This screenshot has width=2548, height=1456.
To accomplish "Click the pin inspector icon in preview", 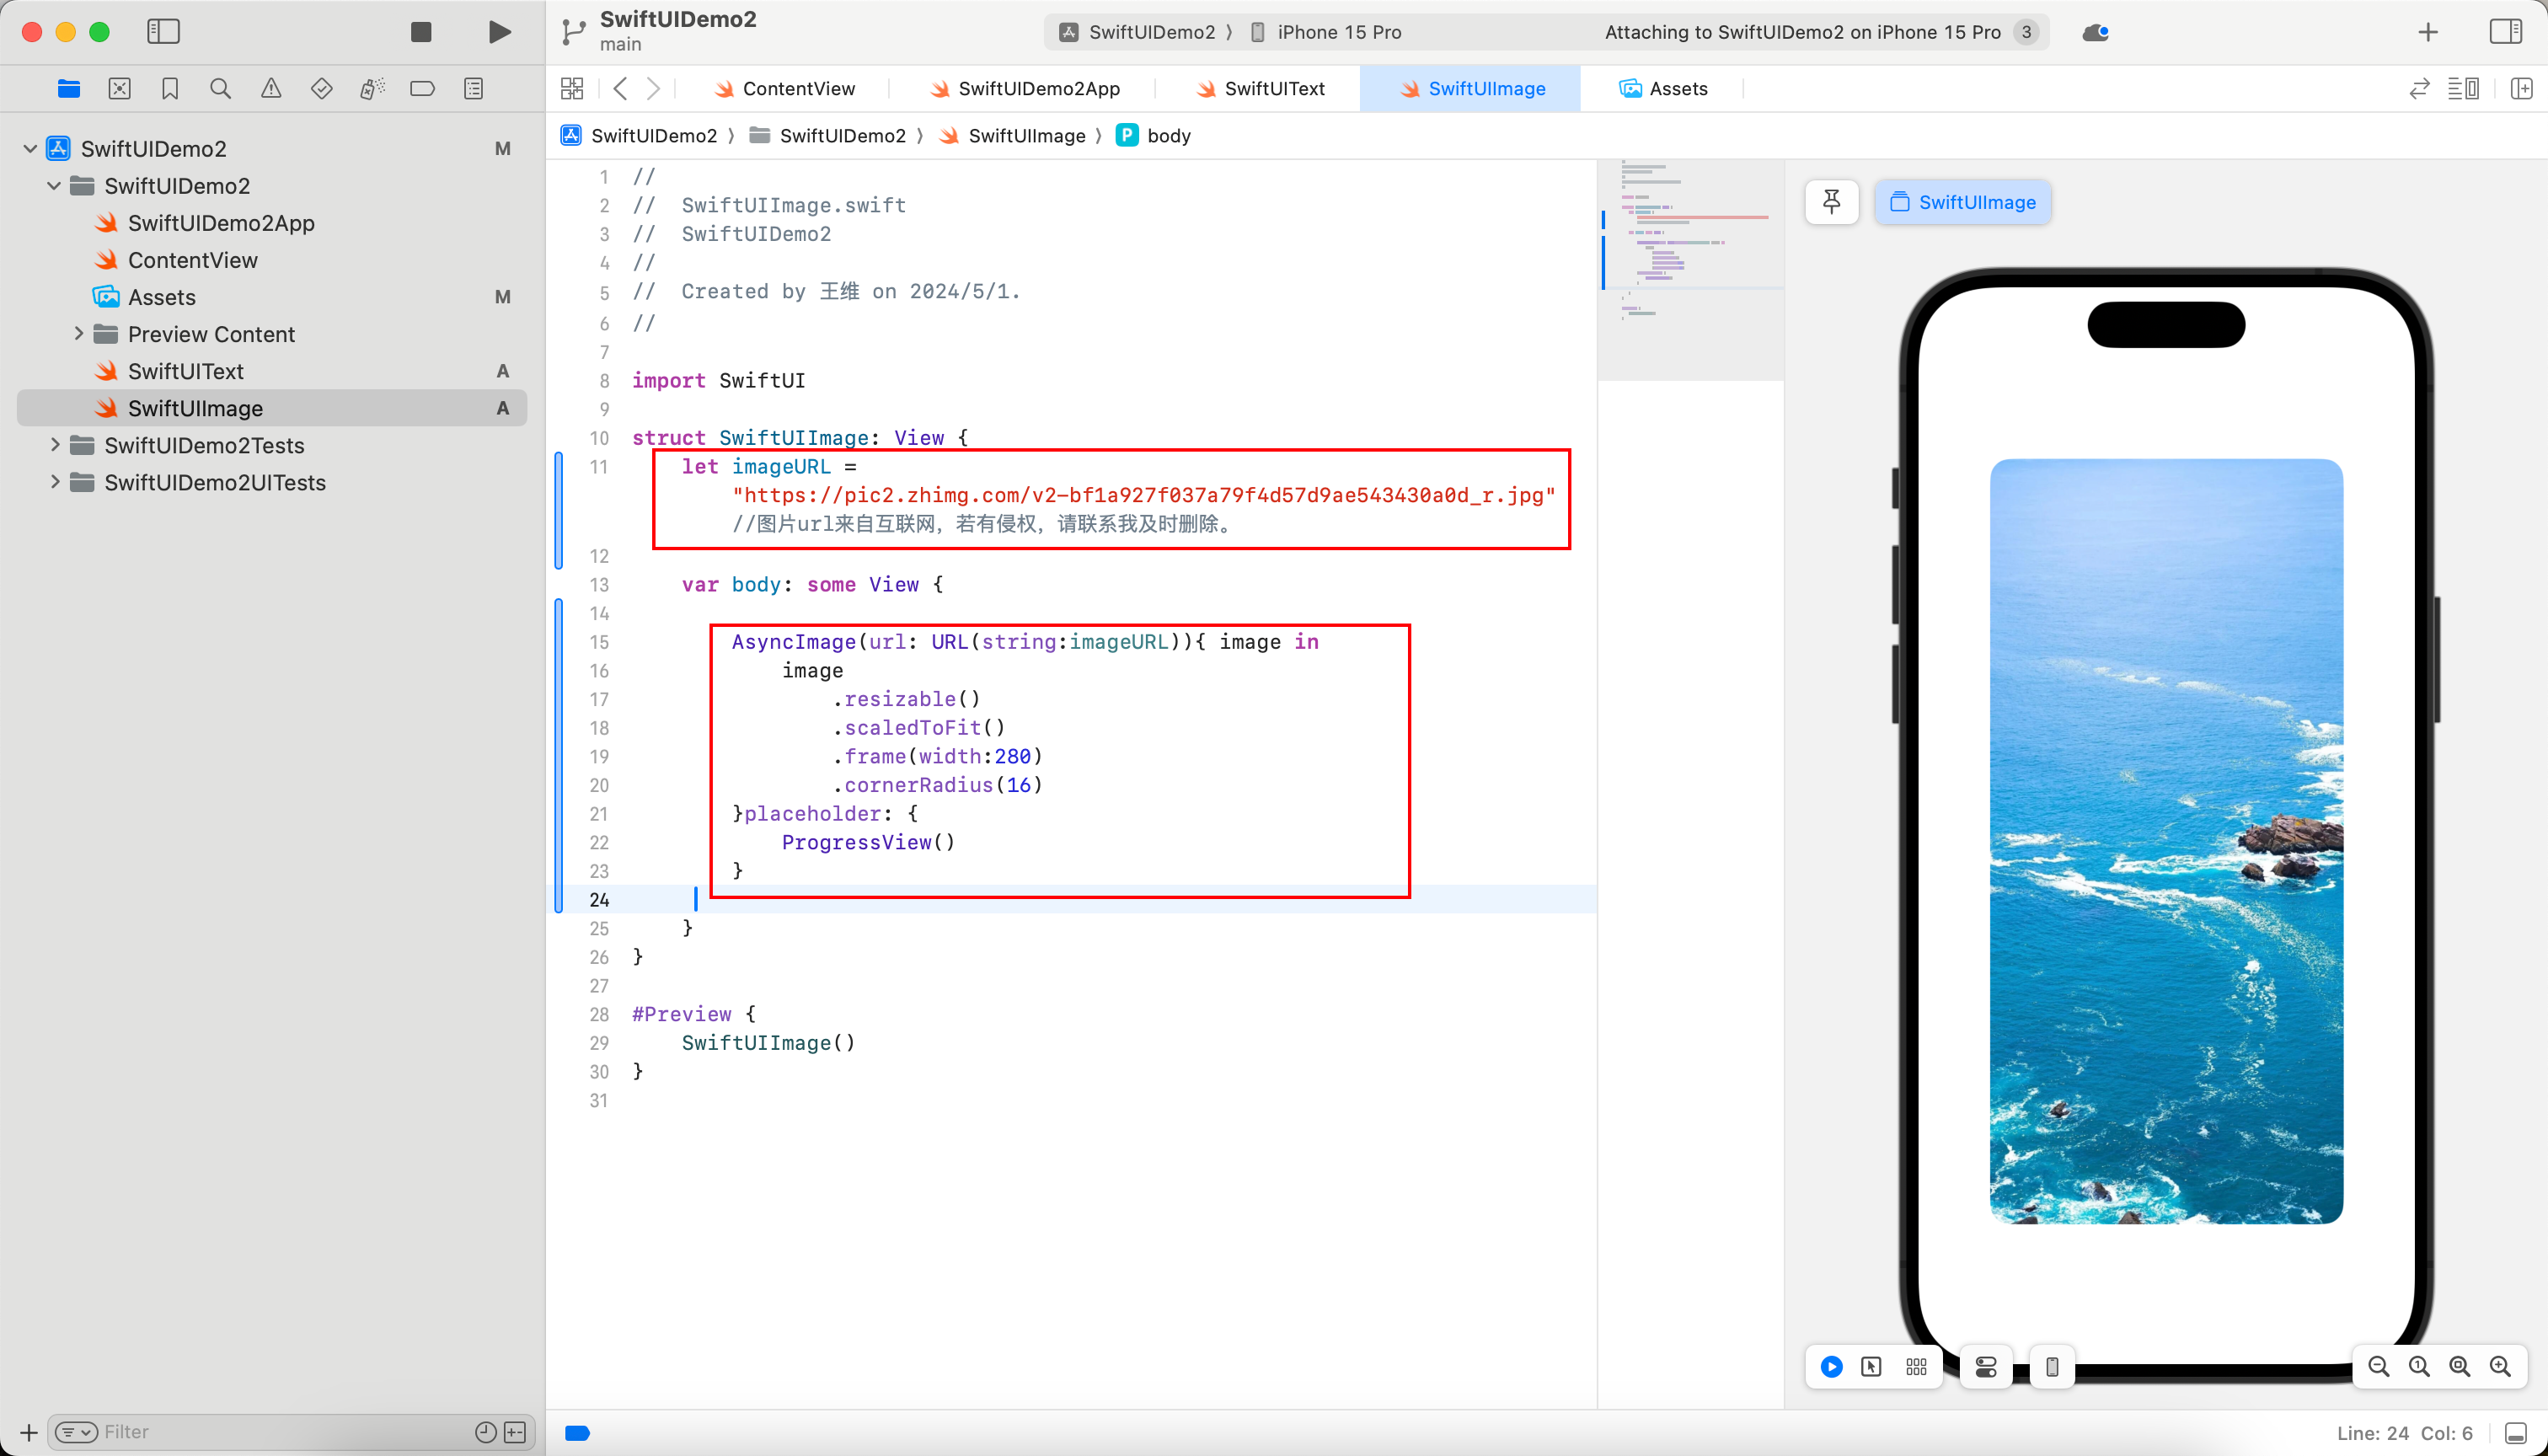I will 1833,201.
